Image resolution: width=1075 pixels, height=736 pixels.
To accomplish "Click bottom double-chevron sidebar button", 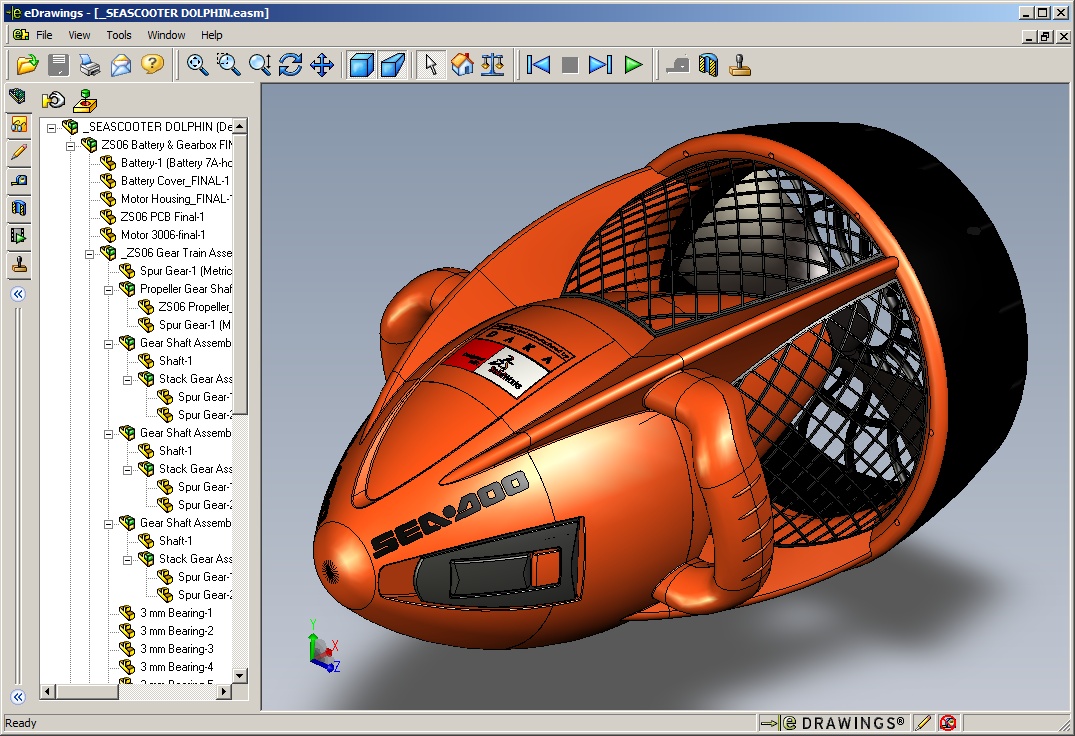I will pos(19,697).
